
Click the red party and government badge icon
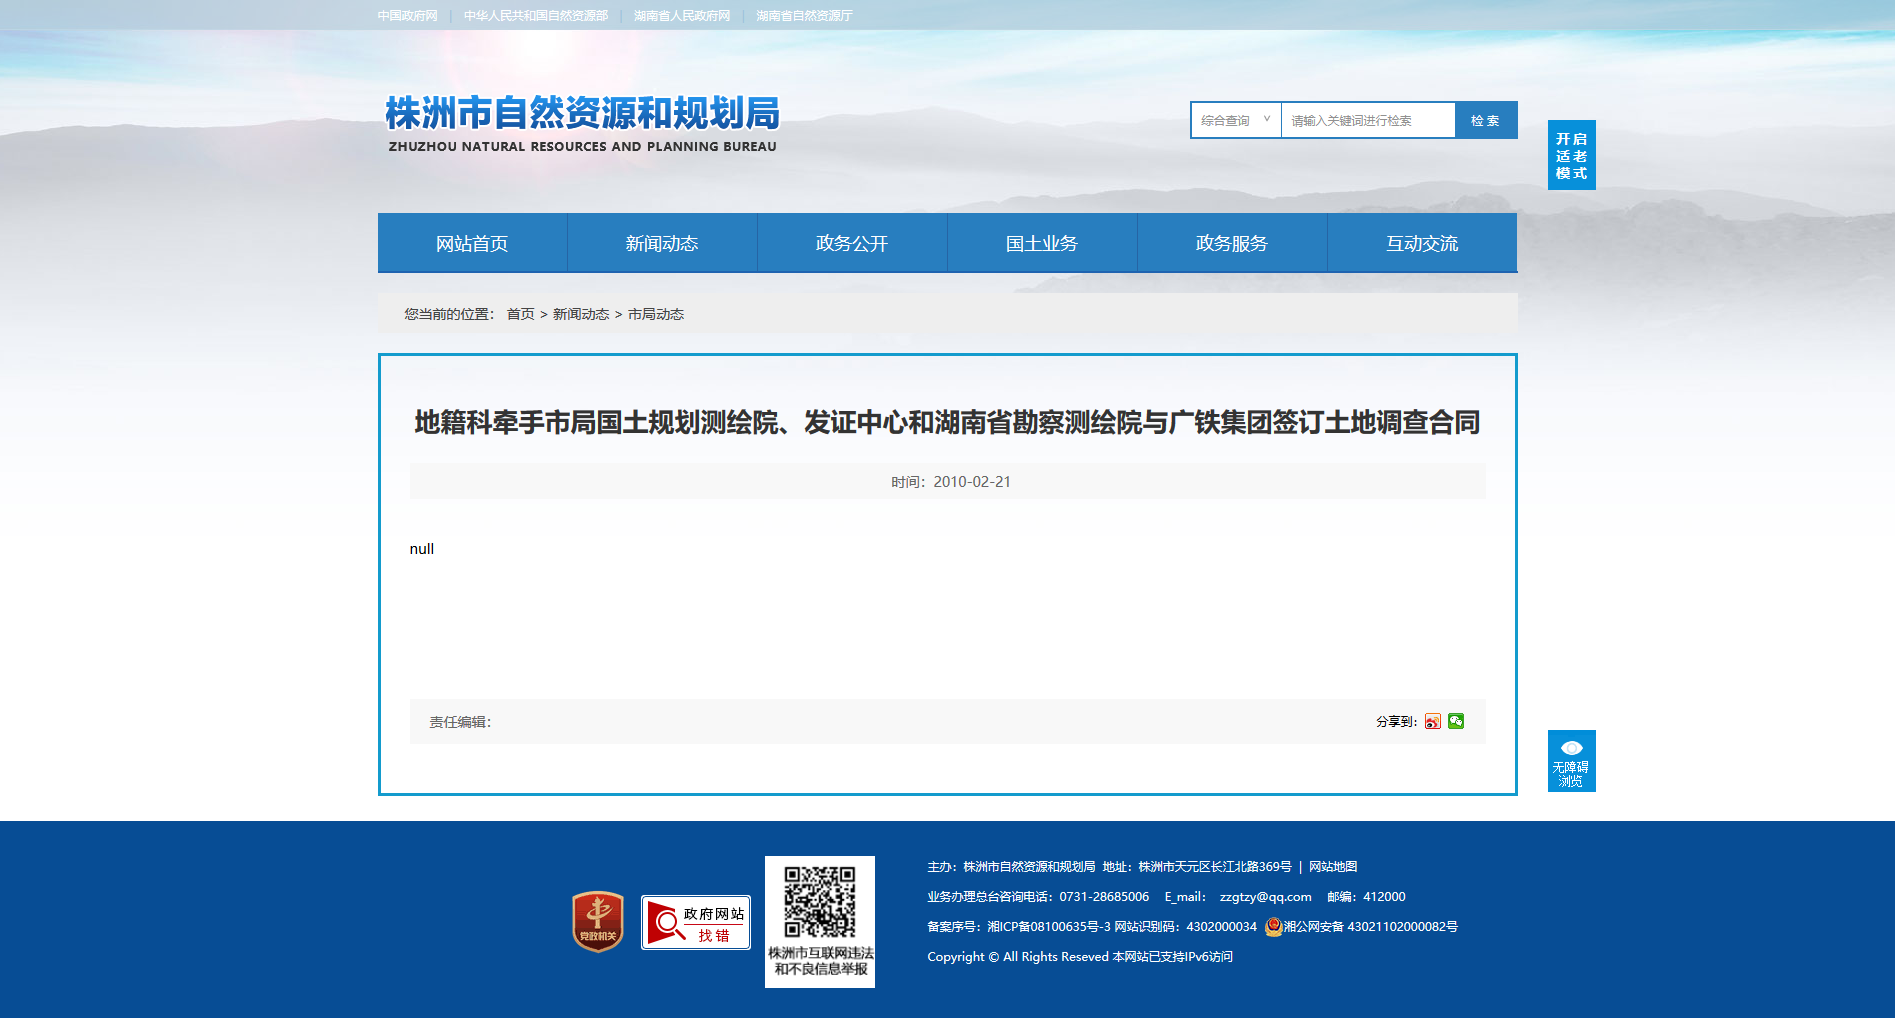[598, 921]
